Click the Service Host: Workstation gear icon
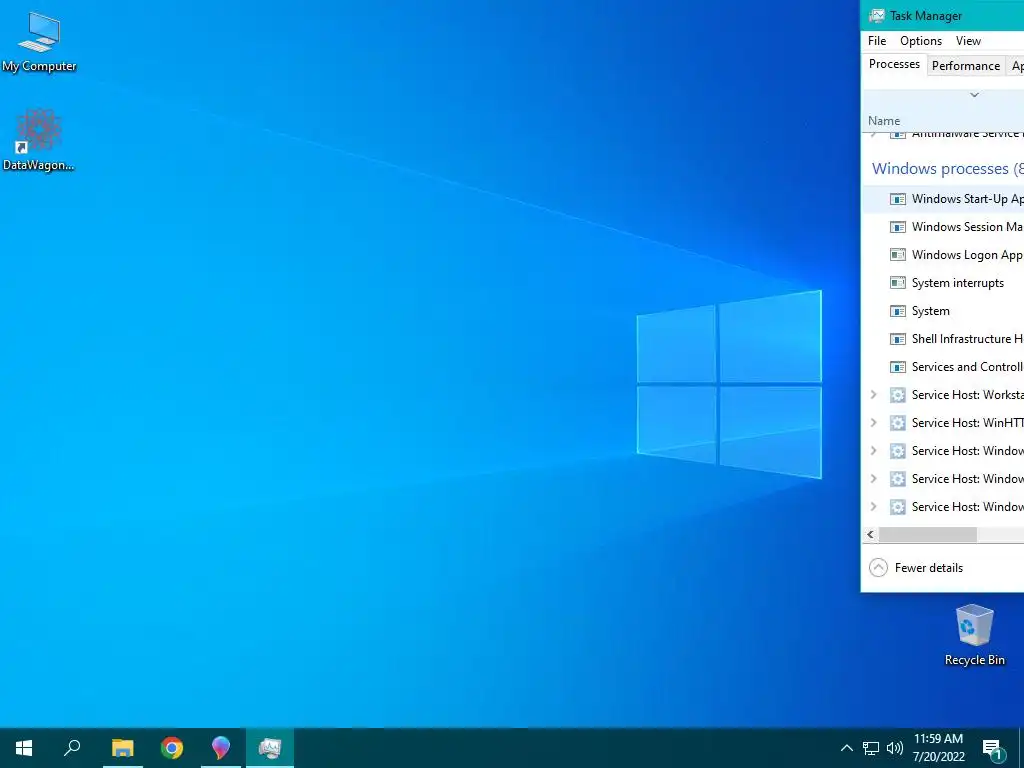This screenshot has width=1024, height=768. pyautogui.click(x=898, y=395)
